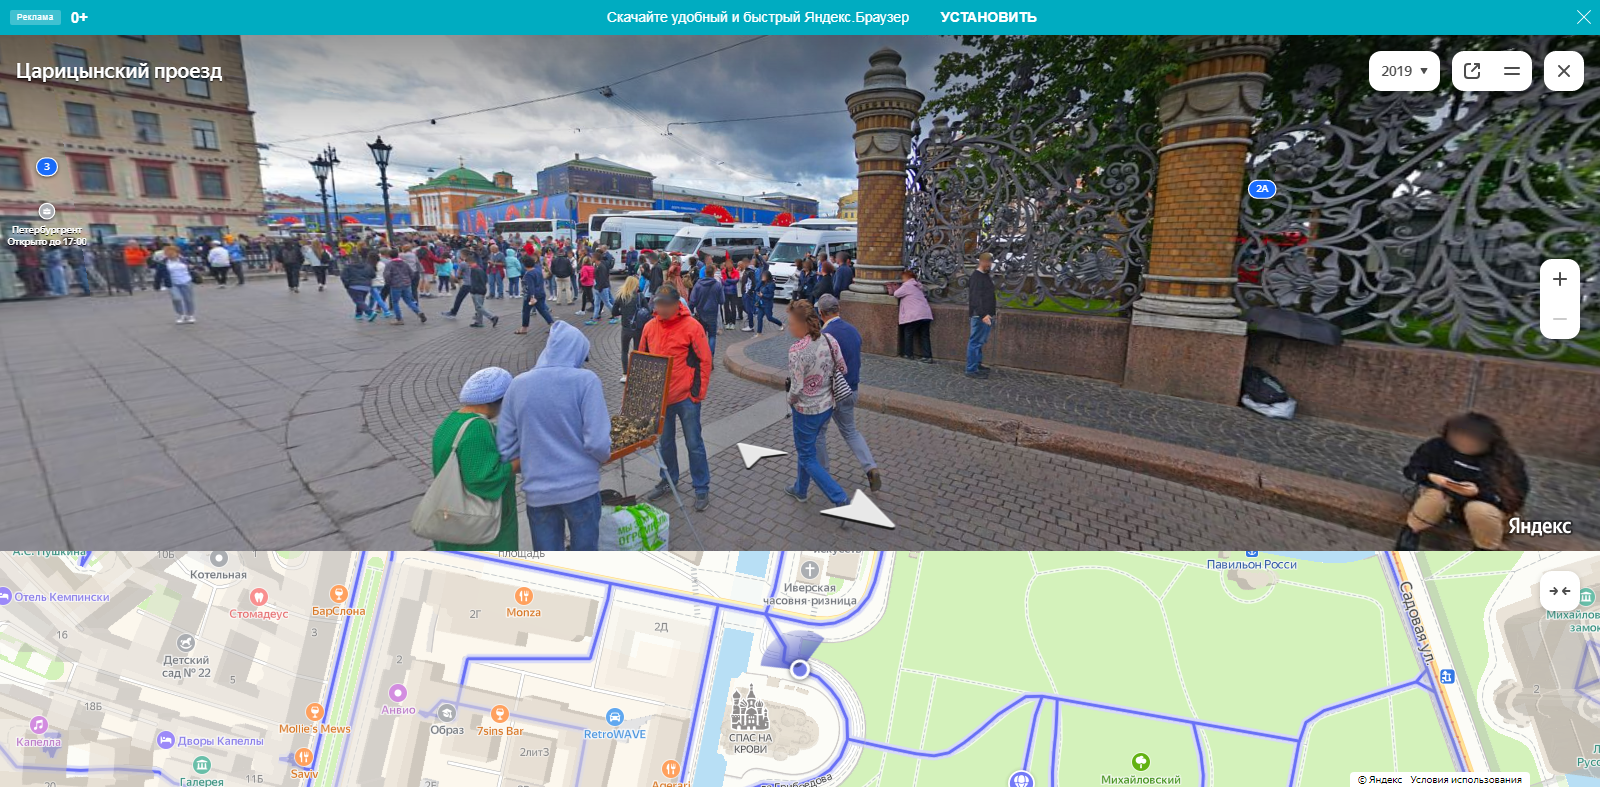The width and height of the screenshot is (1600, 787).
Task: Select the 7sins Bar map marker
Action: tap(500, 714)
